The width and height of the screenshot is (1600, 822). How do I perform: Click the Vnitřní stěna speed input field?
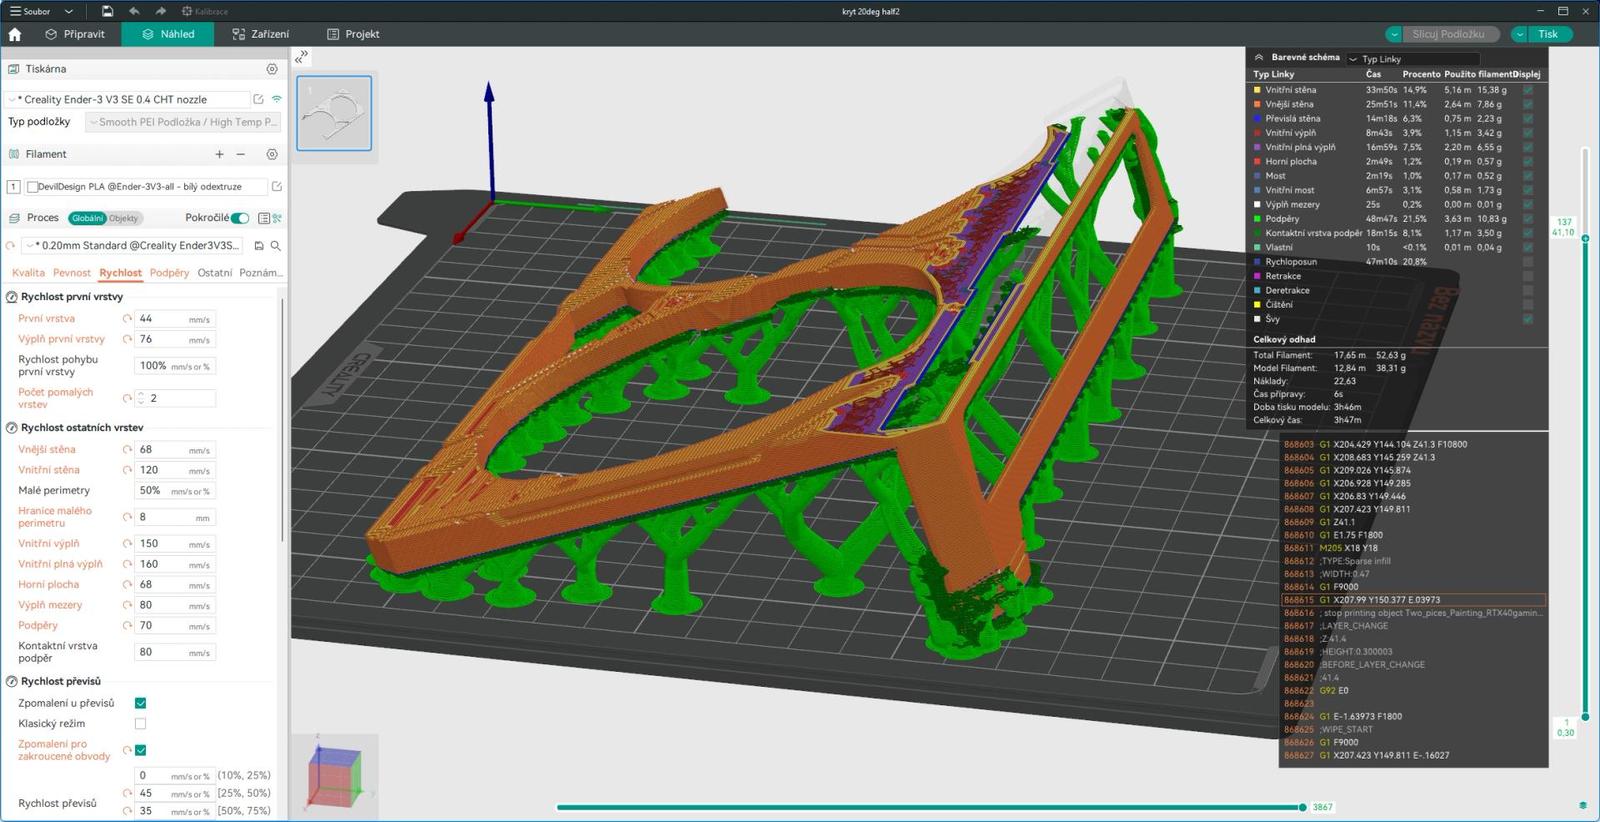(x=175, y=470)
